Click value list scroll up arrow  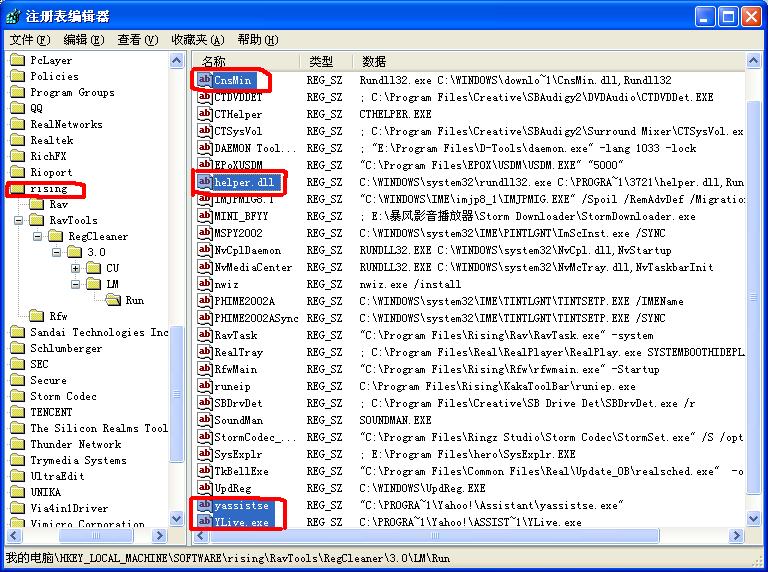pyautogui.click(x=753, y=61)
